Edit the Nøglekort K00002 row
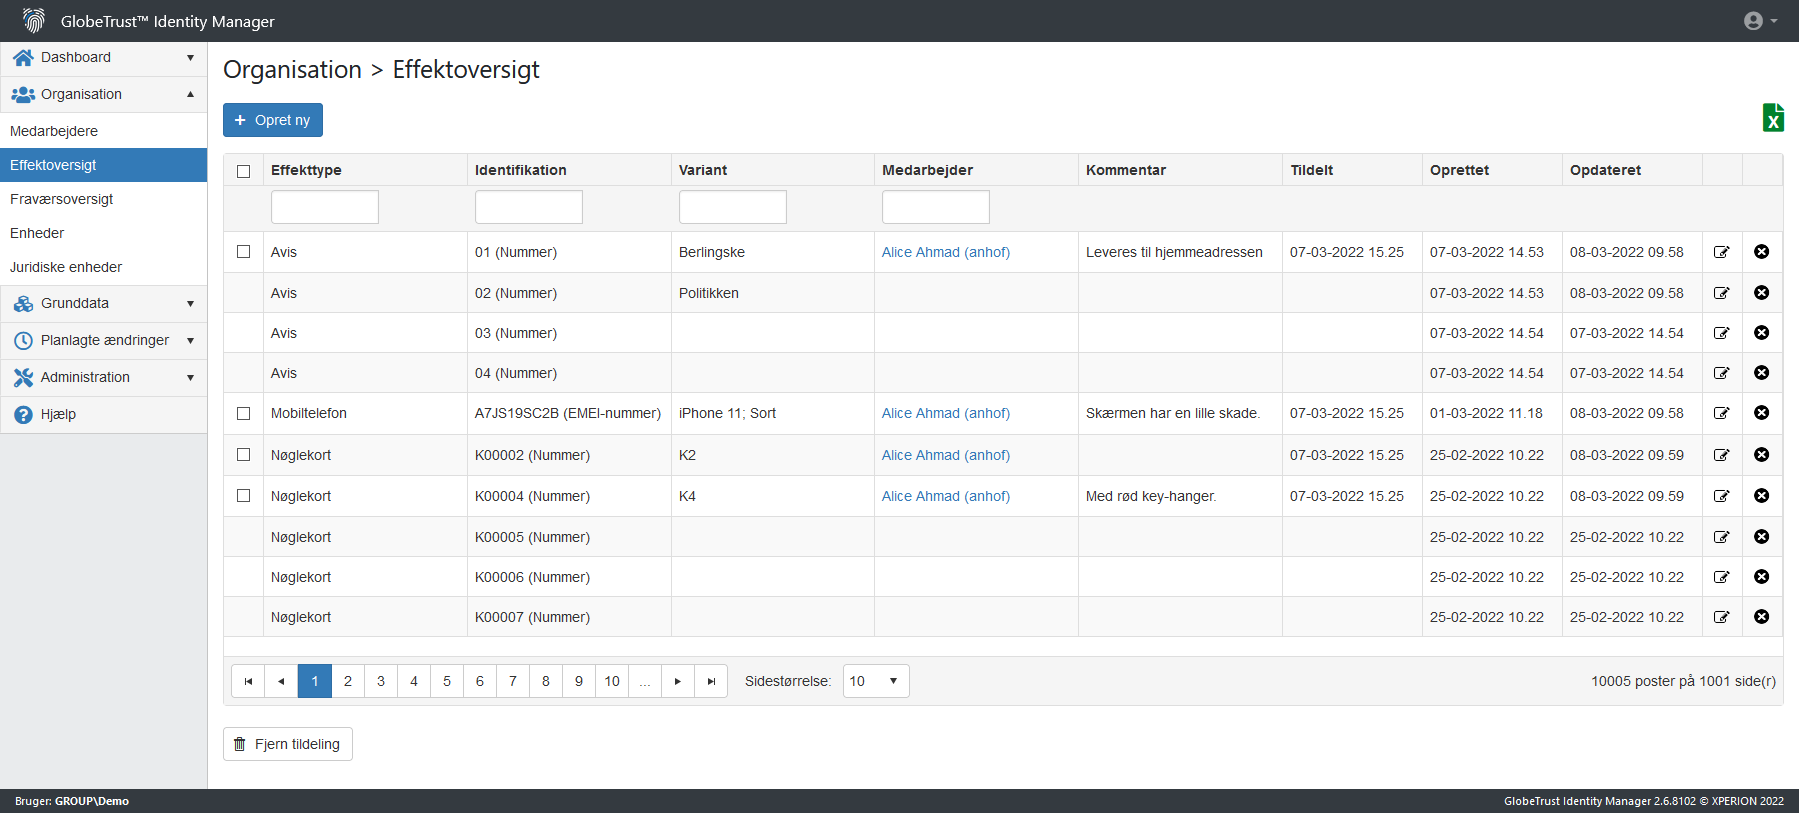 1722,455
